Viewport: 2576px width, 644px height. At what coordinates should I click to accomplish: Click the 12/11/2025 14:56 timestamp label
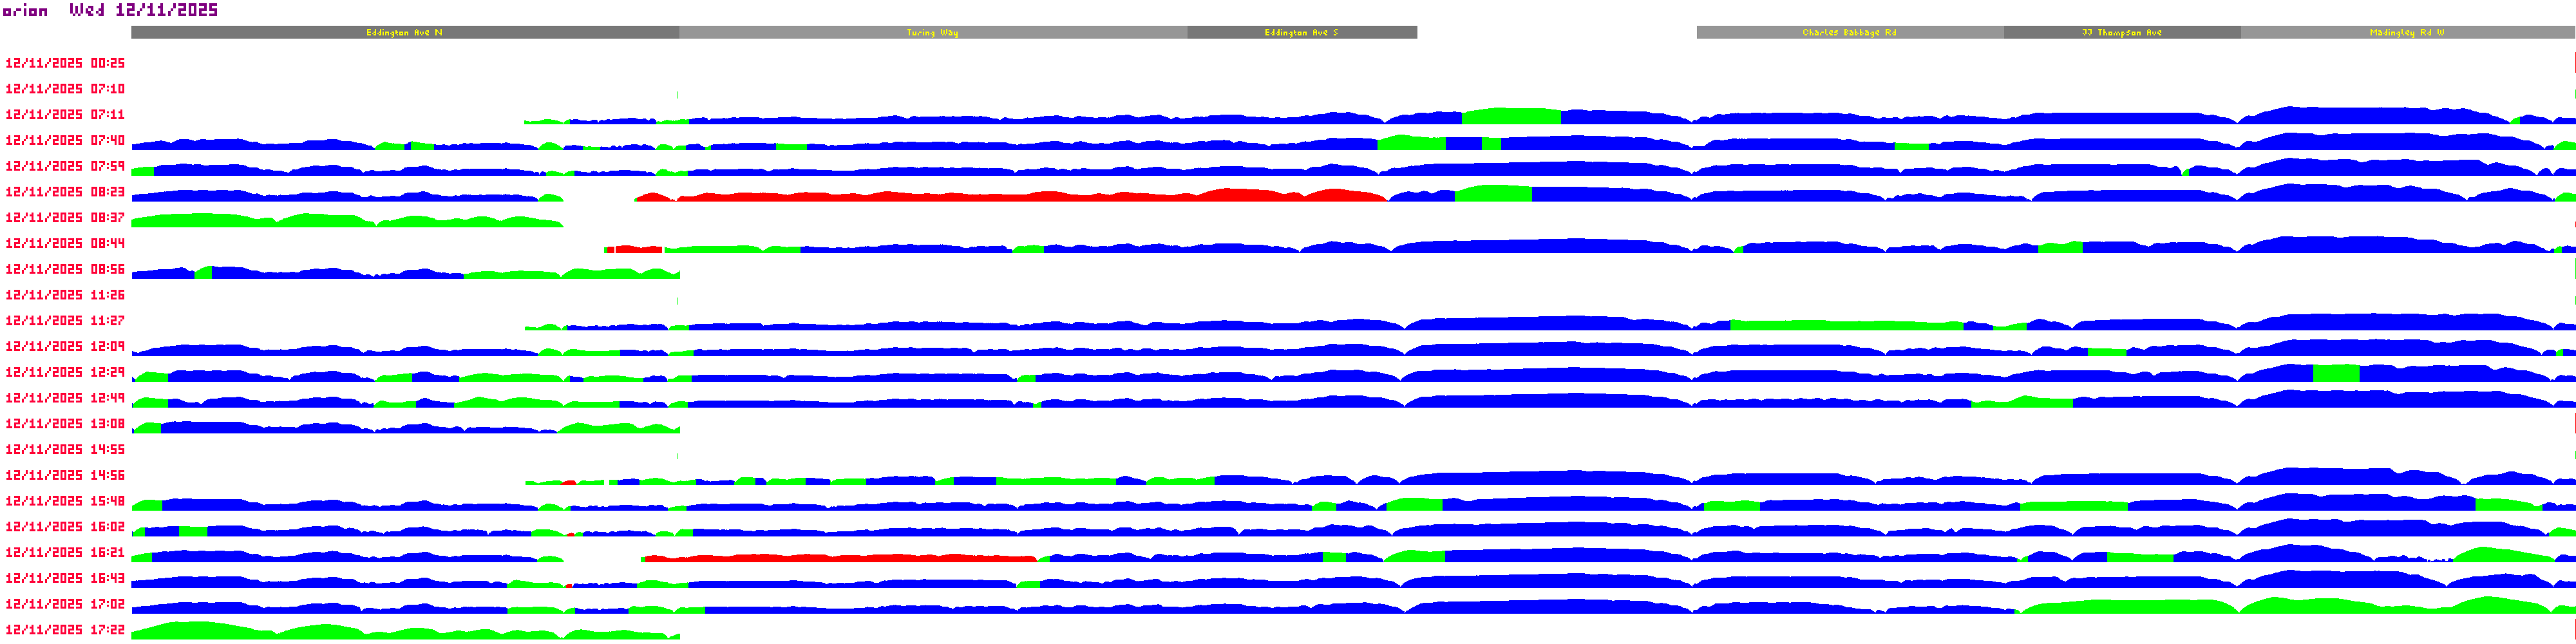point(65,475)
